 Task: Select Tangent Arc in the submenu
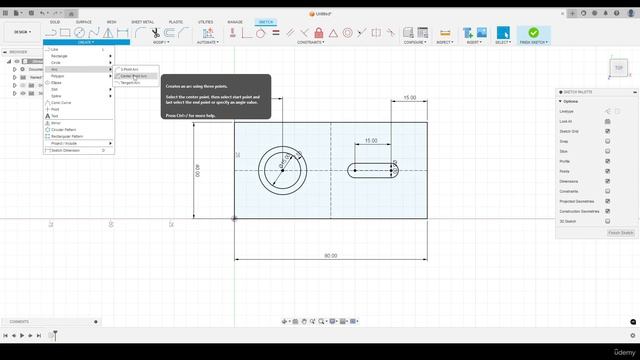pyautogui.click(x=136, y=83)
